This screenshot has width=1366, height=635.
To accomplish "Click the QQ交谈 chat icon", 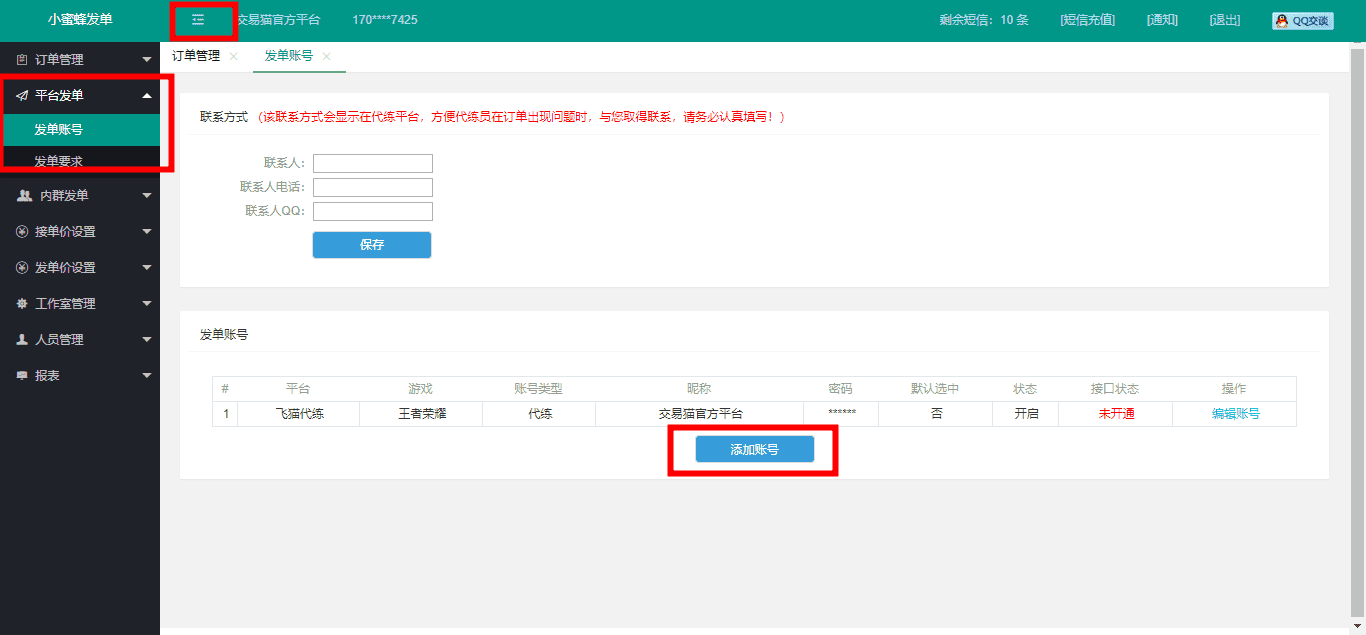I will [1302, 21].
